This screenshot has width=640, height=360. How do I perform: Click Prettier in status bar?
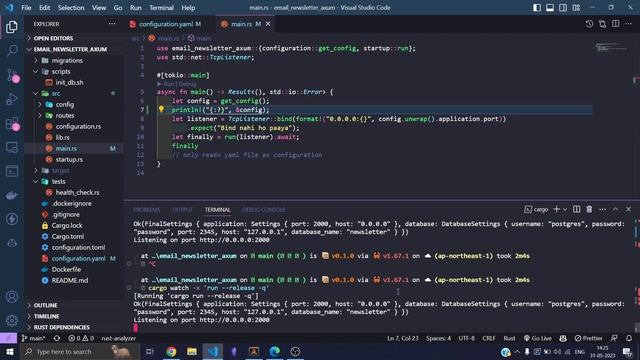(x=588, y=338)
